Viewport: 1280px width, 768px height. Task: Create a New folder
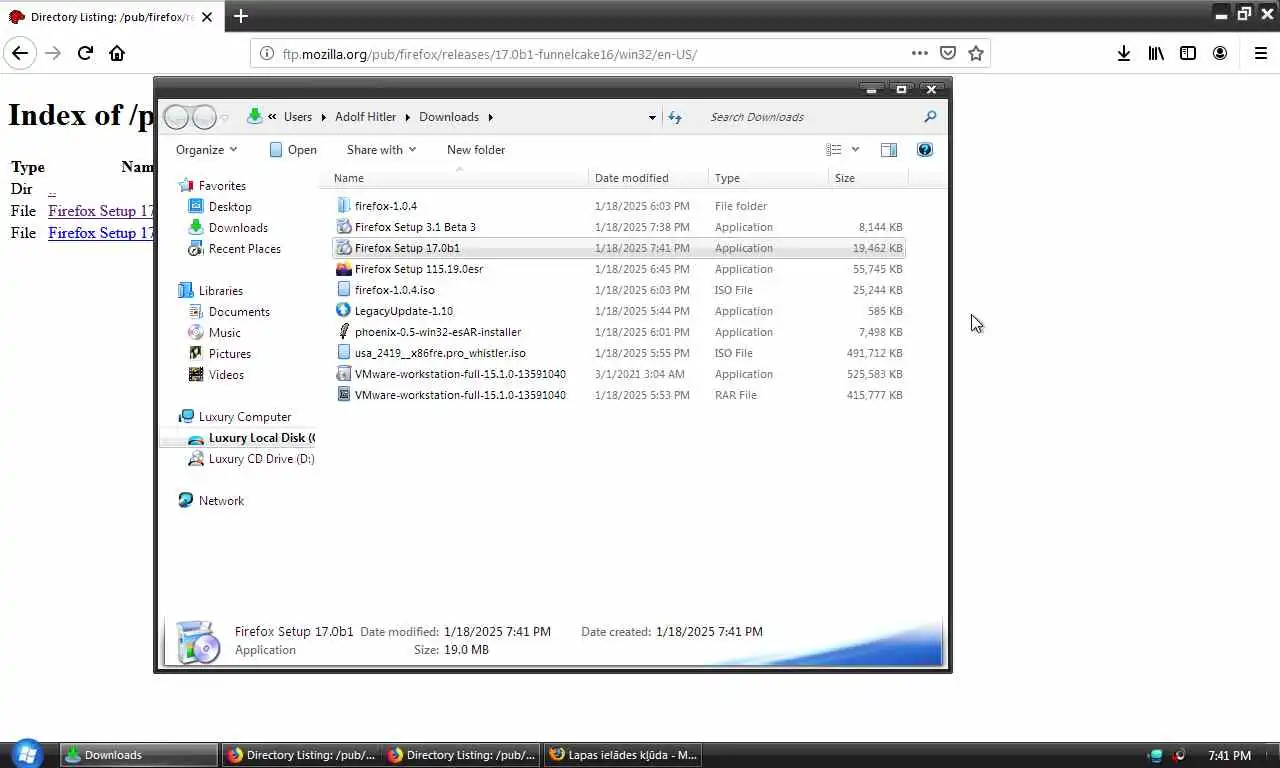point(476,150)
